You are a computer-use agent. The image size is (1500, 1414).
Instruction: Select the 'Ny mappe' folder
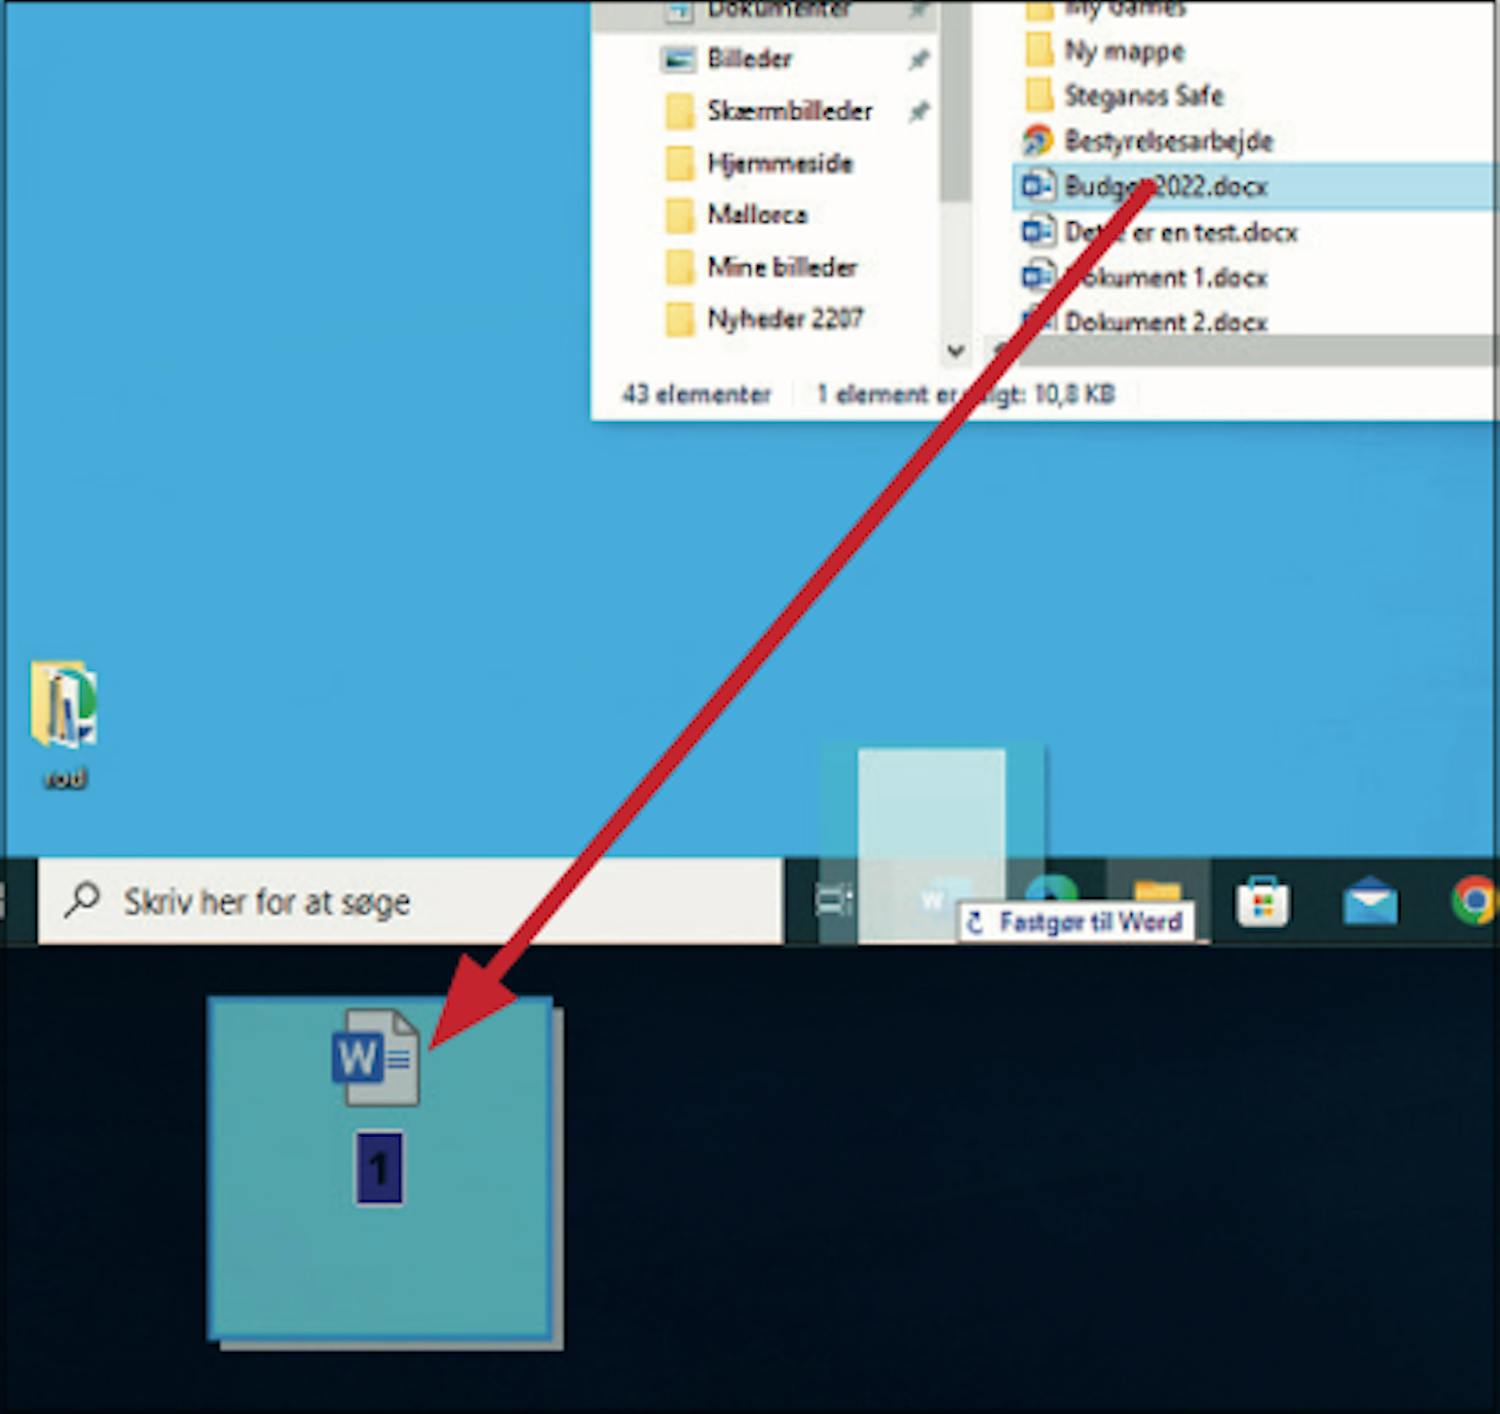[x=1105, y=50]
